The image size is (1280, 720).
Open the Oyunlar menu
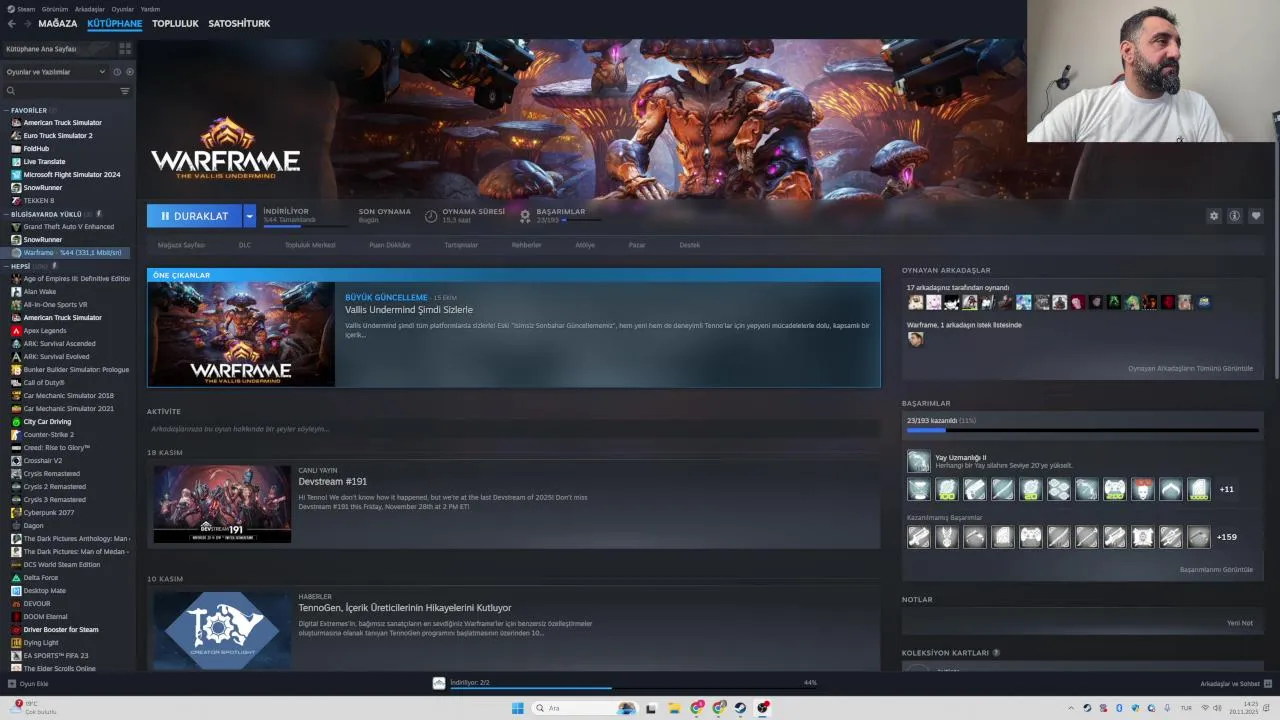coord(122,9)
